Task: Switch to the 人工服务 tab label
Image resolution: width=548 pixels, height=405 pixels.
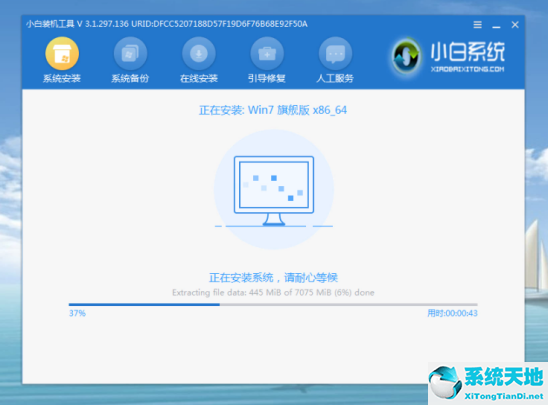Action: coord(336,78)
